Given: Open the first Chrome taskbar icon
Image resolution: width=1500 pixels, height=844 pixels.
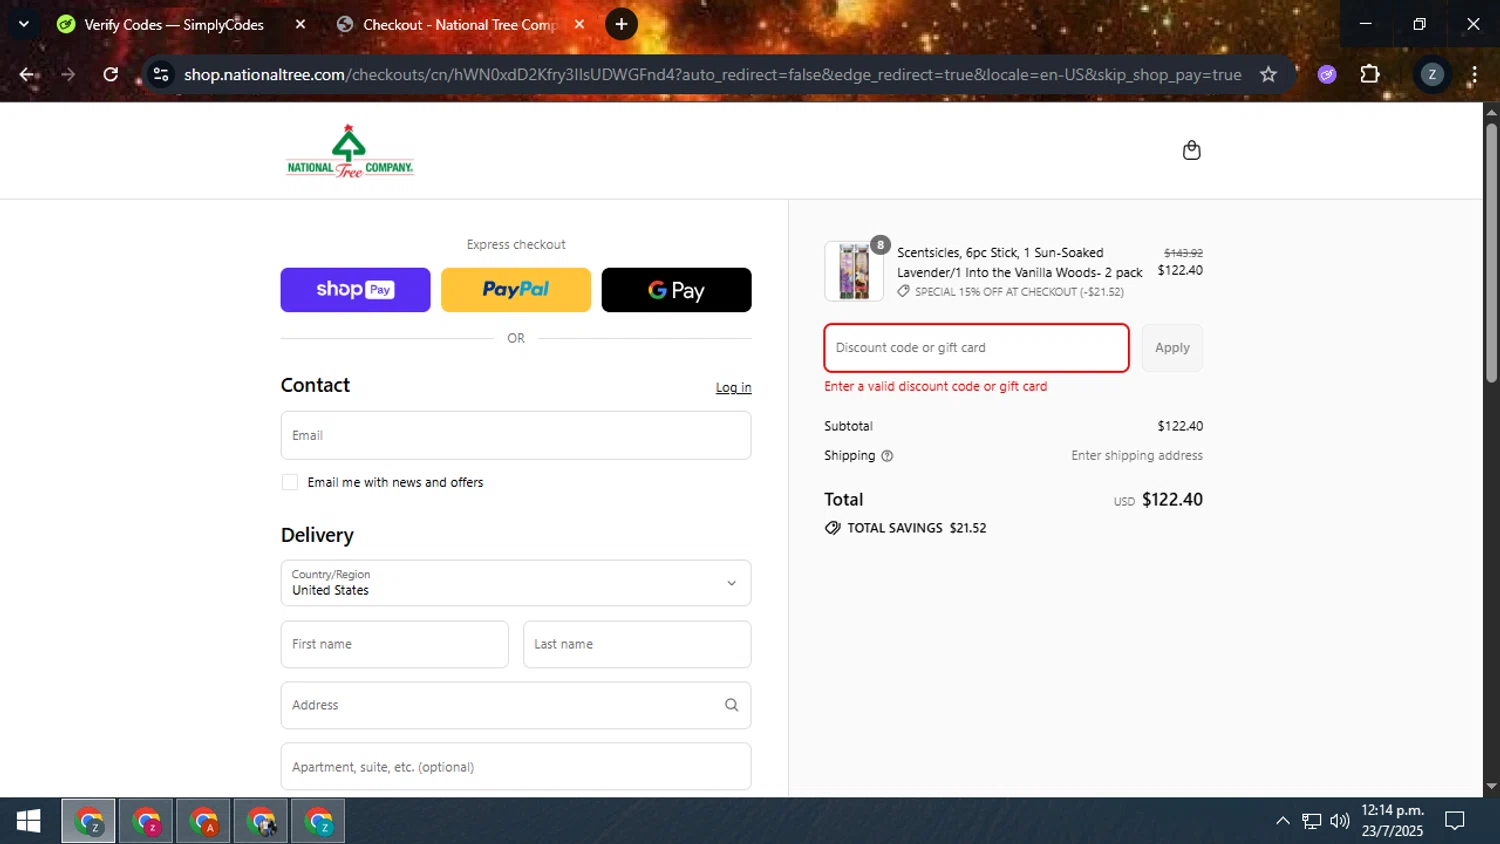Looking at the screenshot, I should click(89, 821).
